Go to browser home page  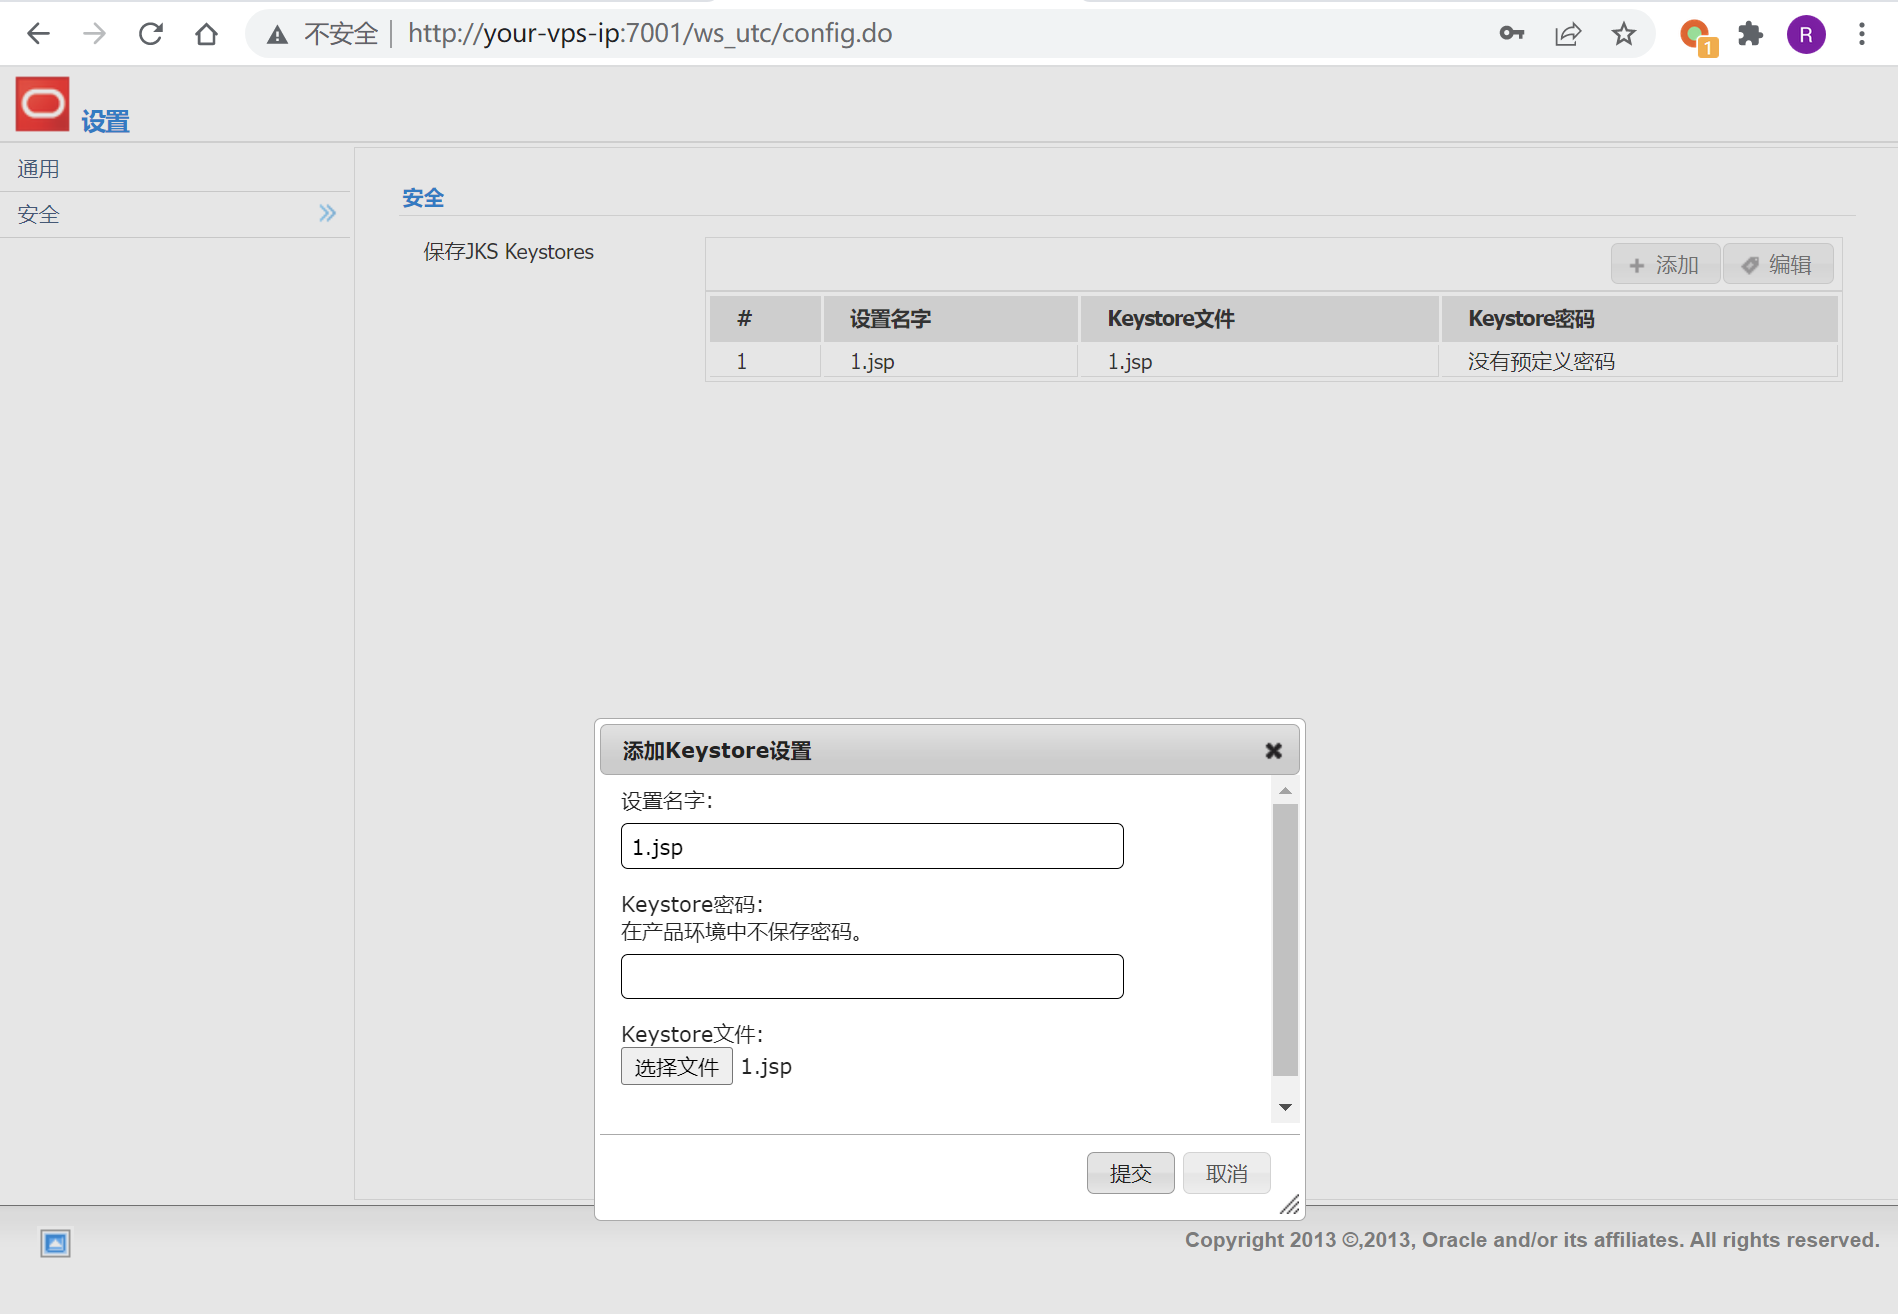206,34
